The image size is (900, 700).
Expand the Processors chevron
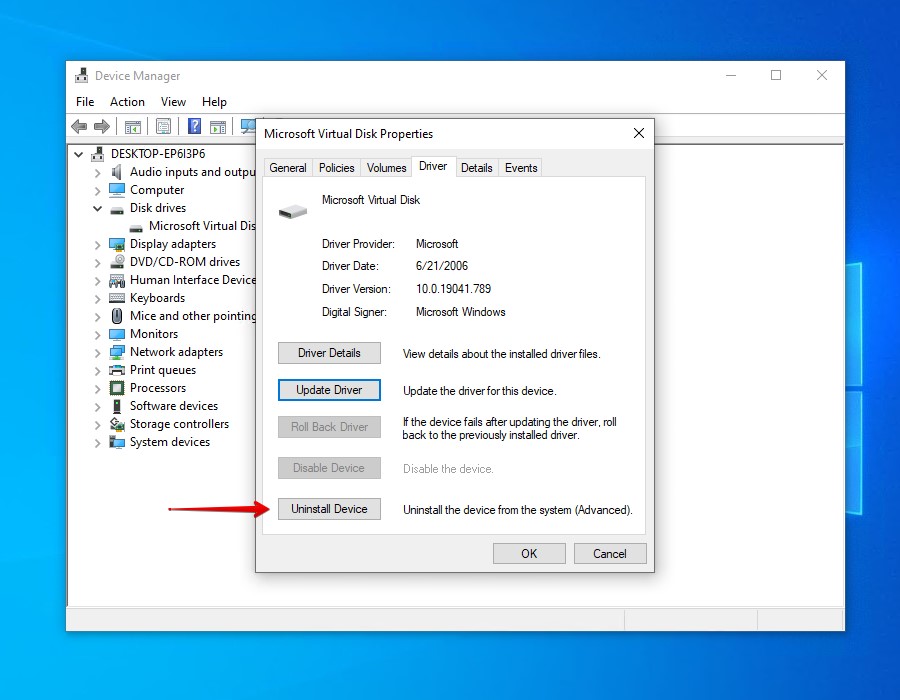[x=98, y=389]
